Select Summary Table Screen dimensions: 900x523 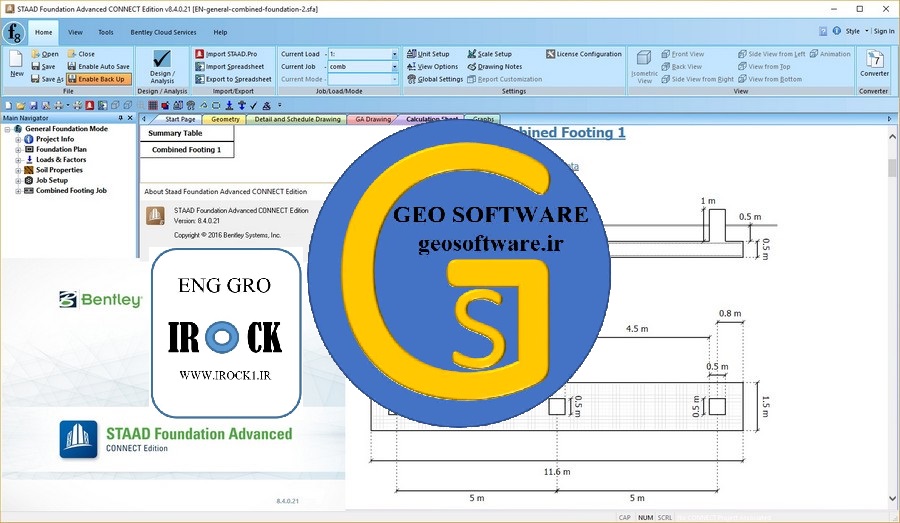[x=175, y=133]
